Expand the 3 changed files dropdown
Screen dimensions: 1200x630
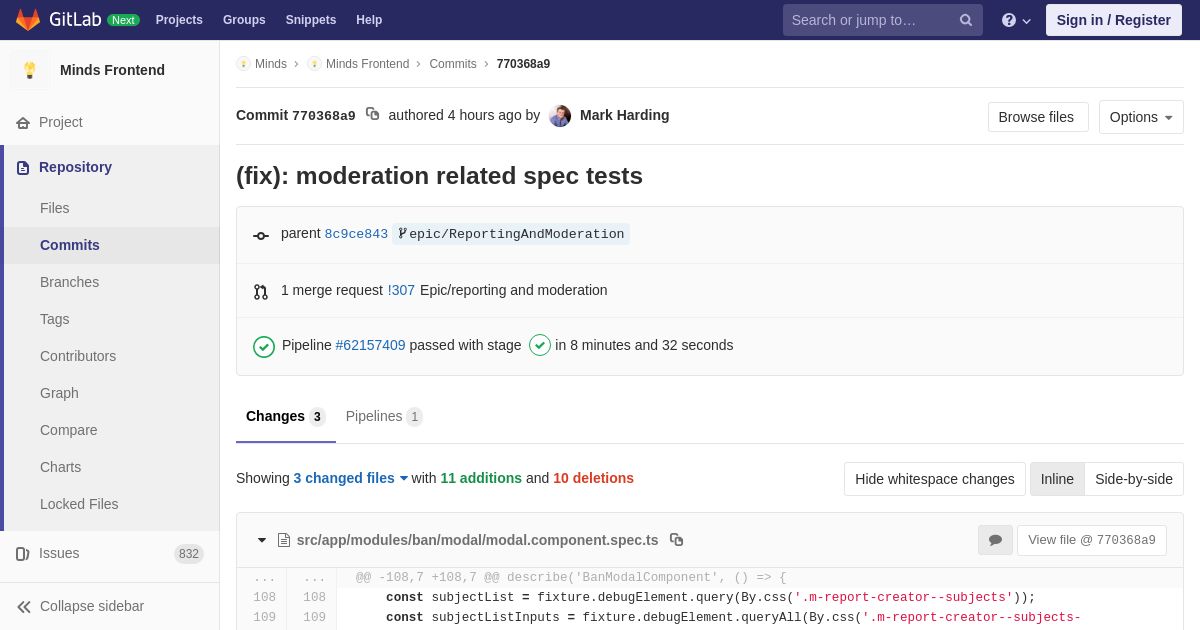point(351,478)
